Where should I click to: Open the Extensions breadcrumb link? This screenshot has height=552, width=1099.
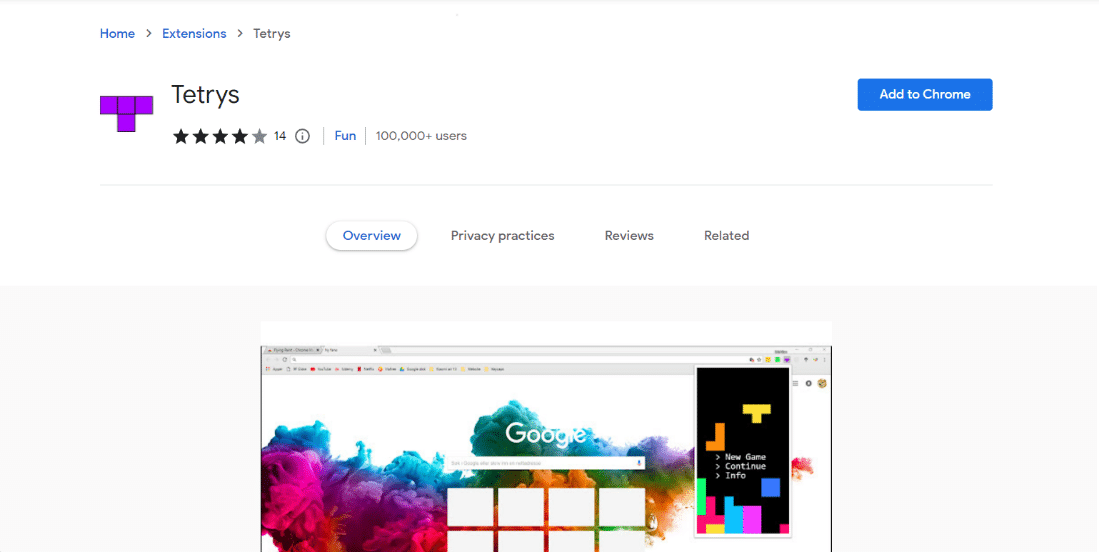point(194,34)
